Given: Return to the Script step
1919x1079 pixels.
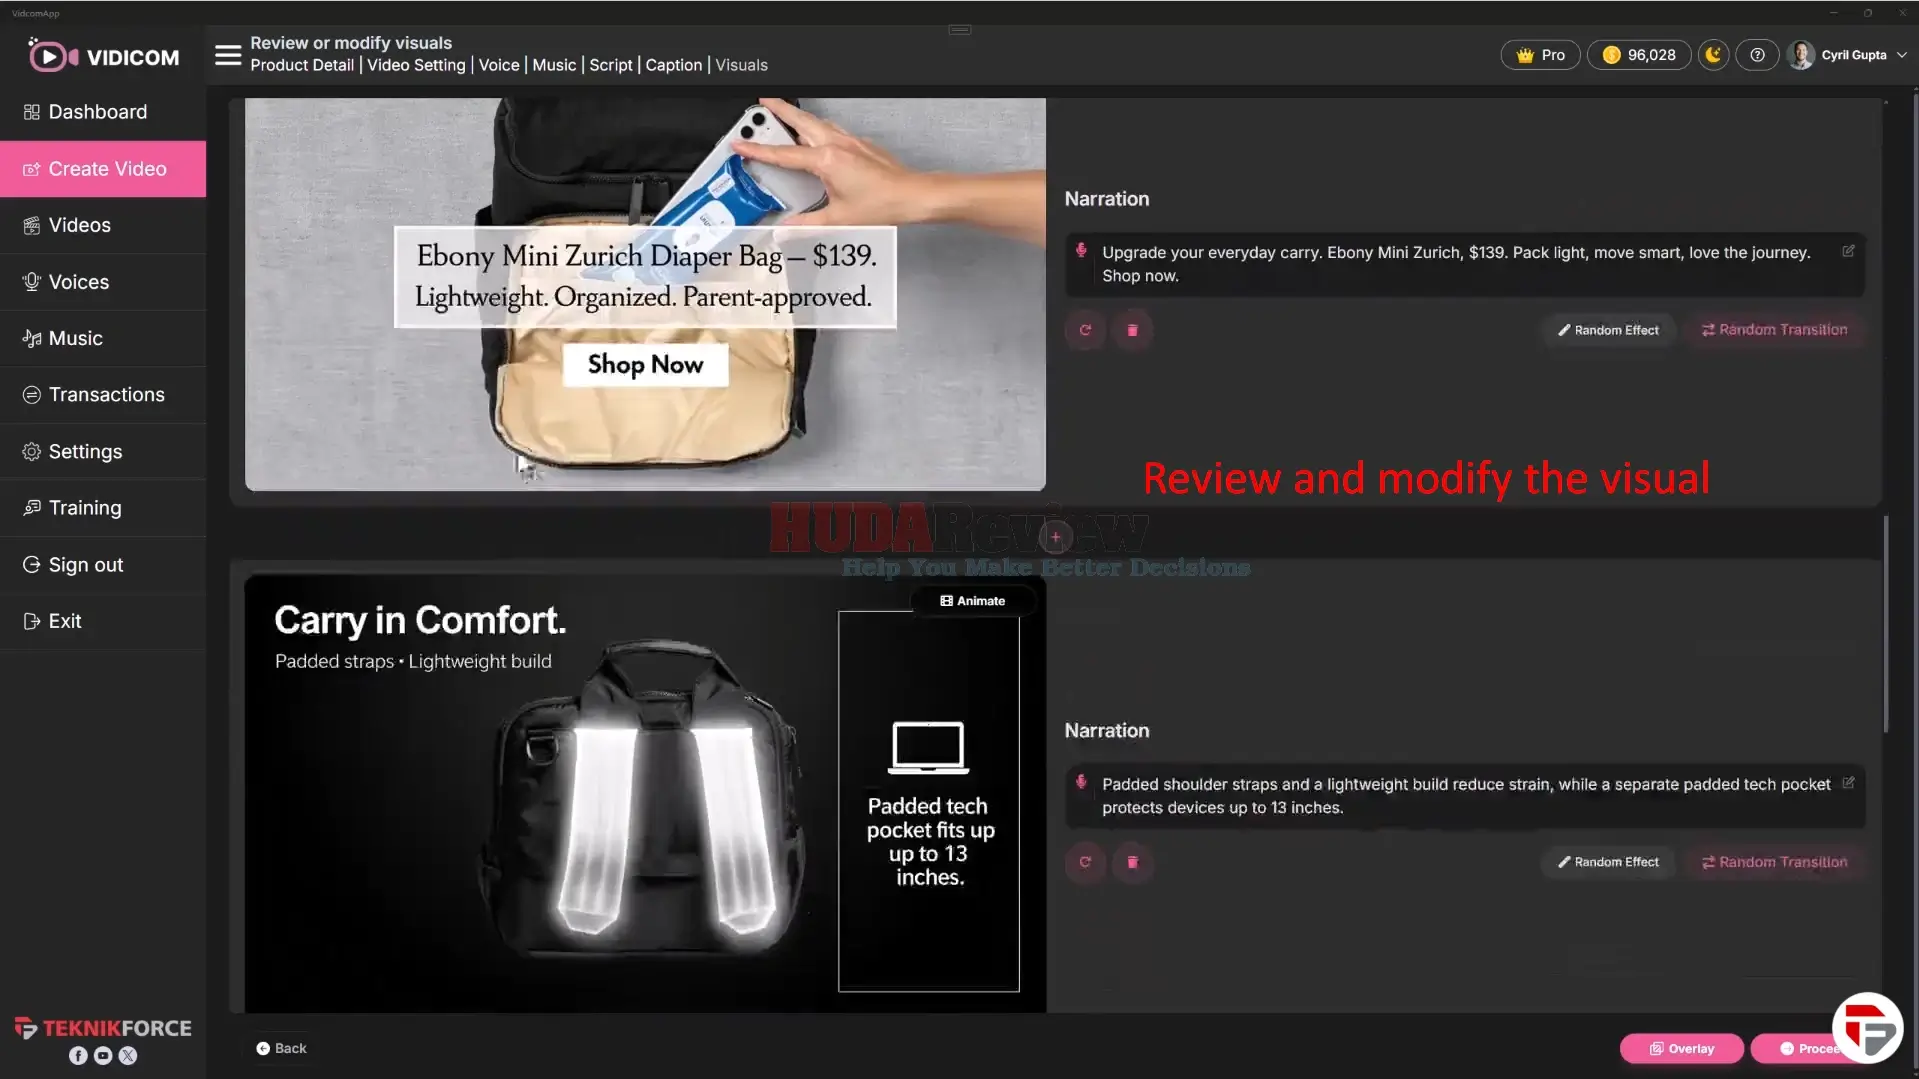Looking at the screenshot, I should pyautogui.click(x=611, y=65).
